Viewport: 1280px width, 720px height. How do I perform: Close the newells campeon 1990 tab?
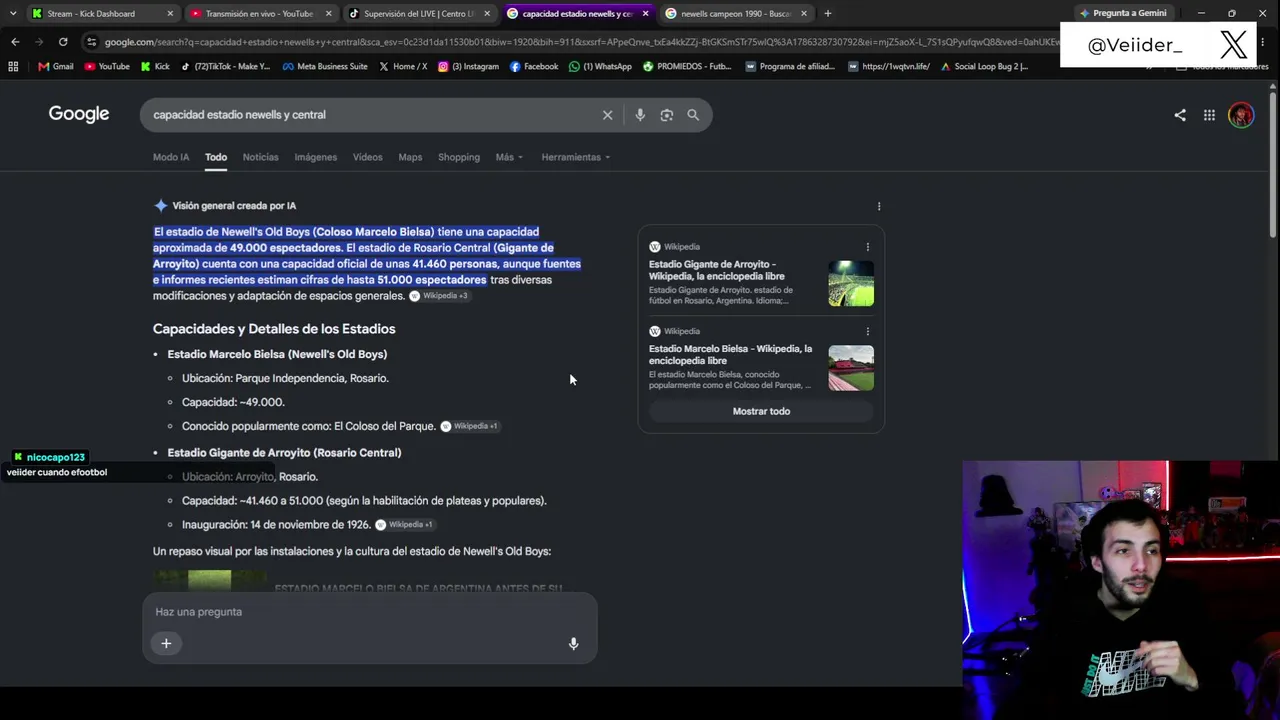pos(804,14)
